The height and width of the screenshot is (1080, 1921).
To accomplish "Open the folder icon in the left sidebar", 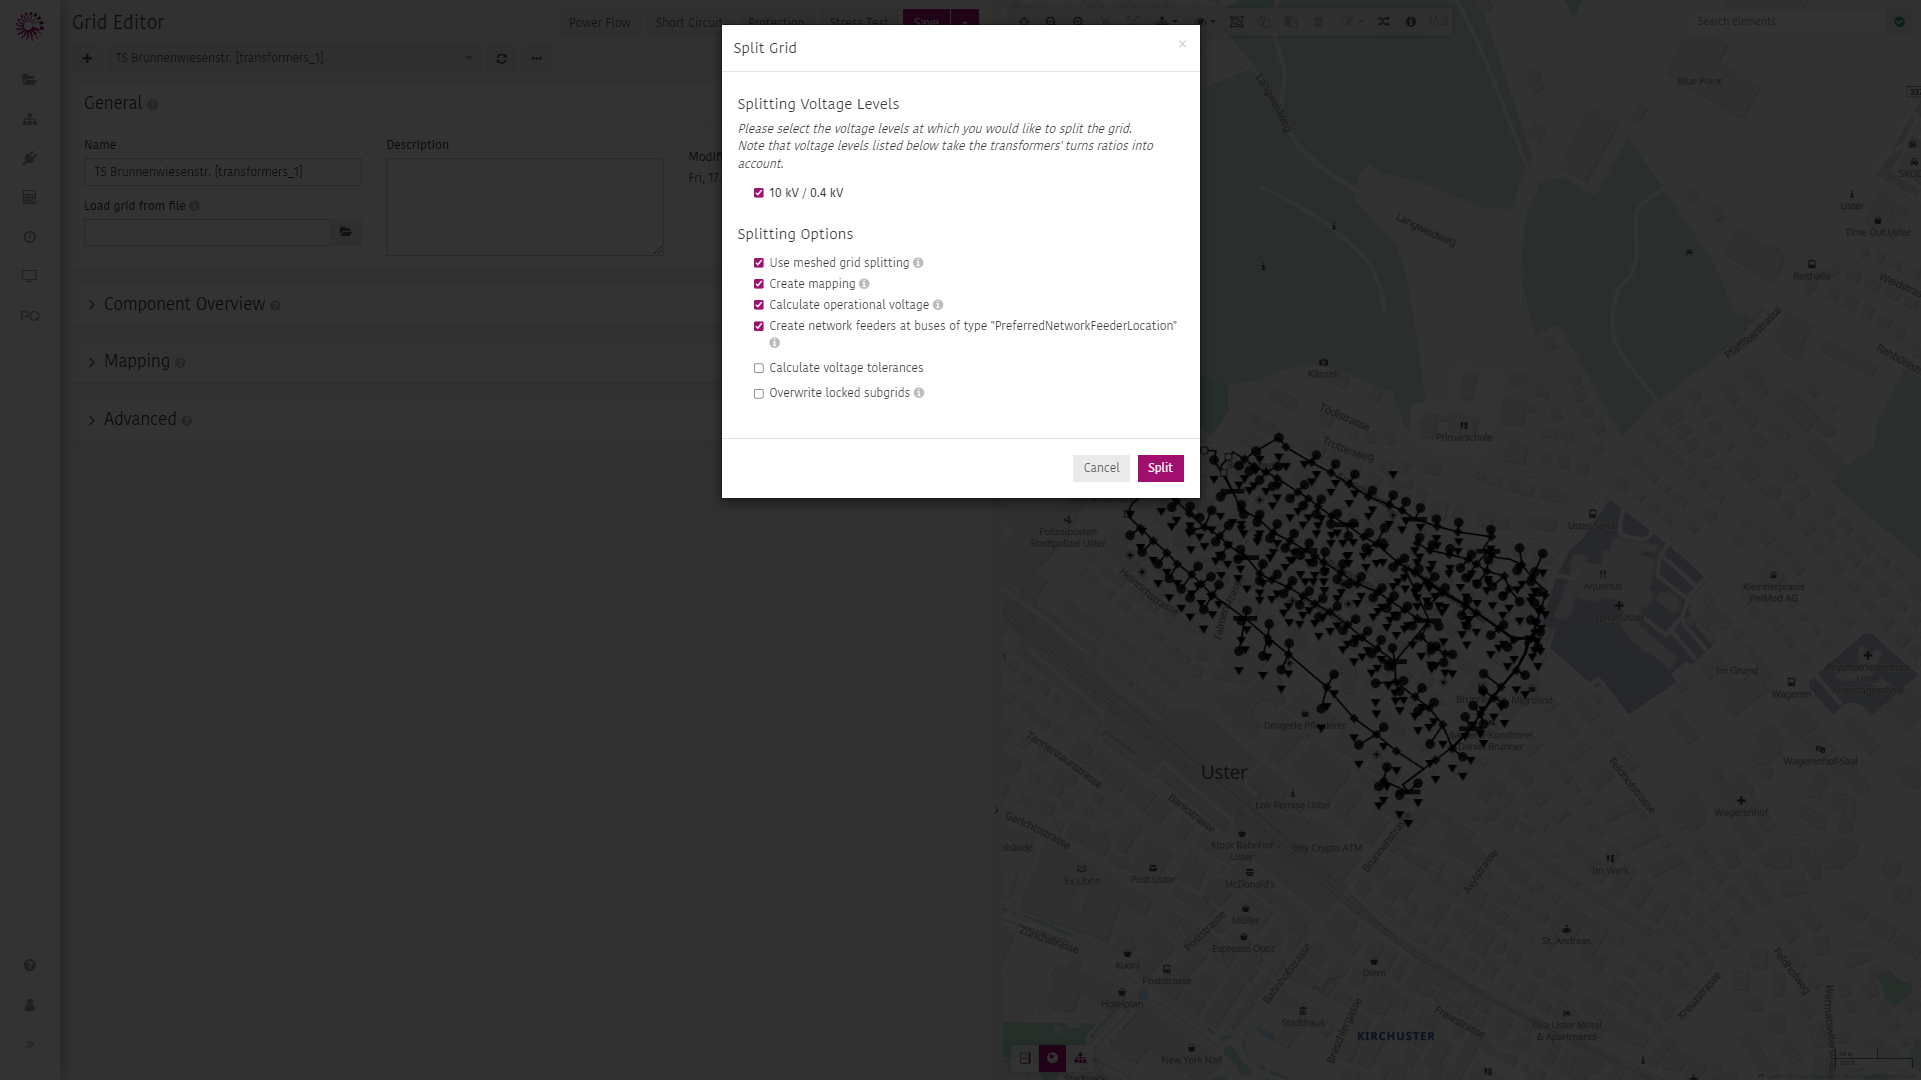I will pyautogui.click(x=29, y=80).
